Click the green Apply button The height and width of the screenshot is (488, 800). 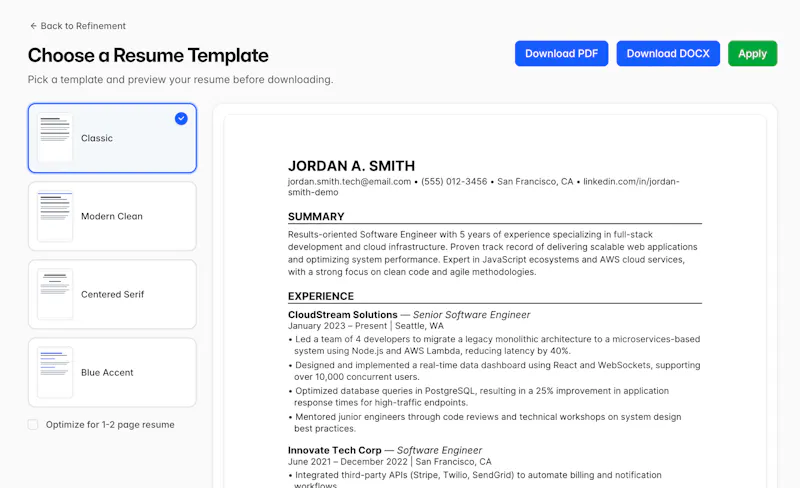752,54
